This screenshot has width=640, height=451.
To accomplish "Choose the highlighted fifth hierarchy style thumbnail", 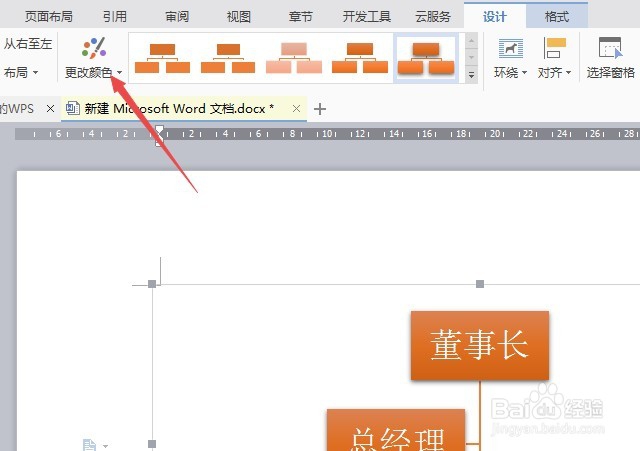I will tap(426, 58).
